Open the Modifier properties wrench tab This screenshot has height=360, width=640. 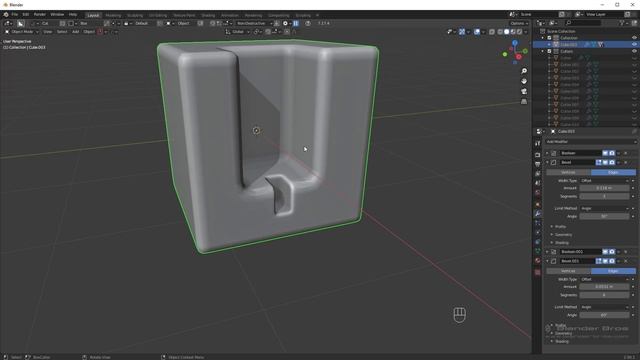point(538,213)
